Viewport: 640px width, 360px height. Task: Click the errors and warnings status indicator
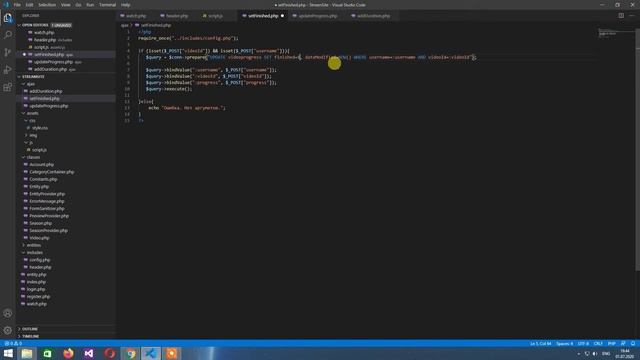pos(13,344)
